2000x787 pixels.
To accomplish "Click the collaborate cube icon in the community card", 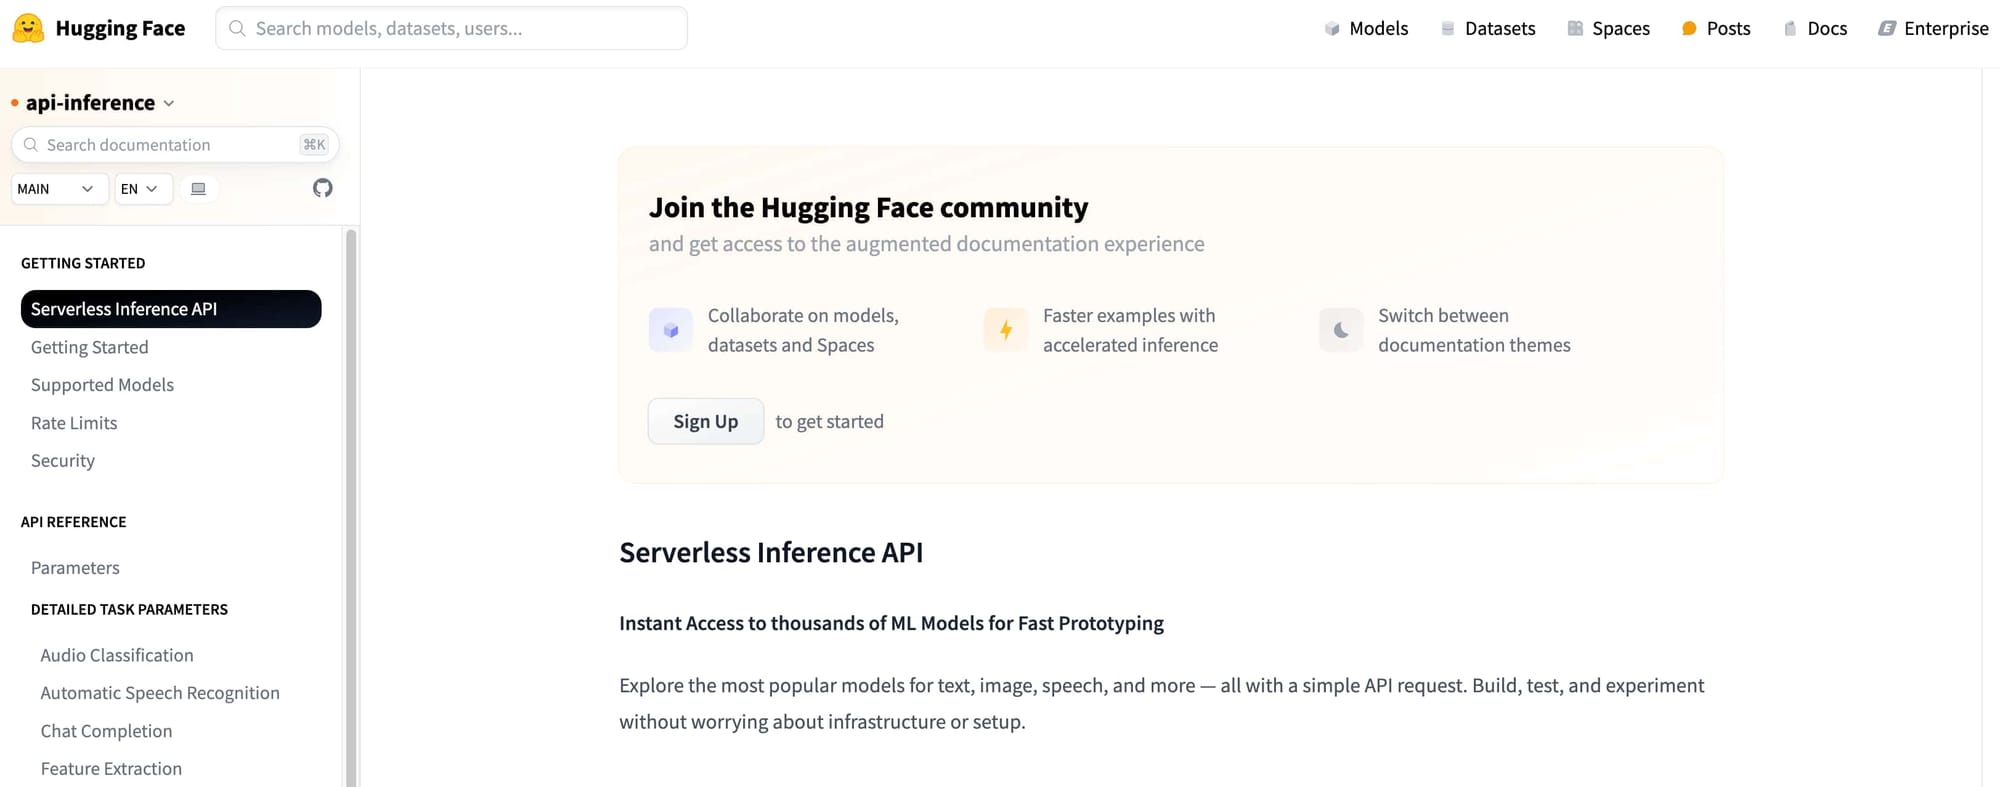I will tap(671, 330).
